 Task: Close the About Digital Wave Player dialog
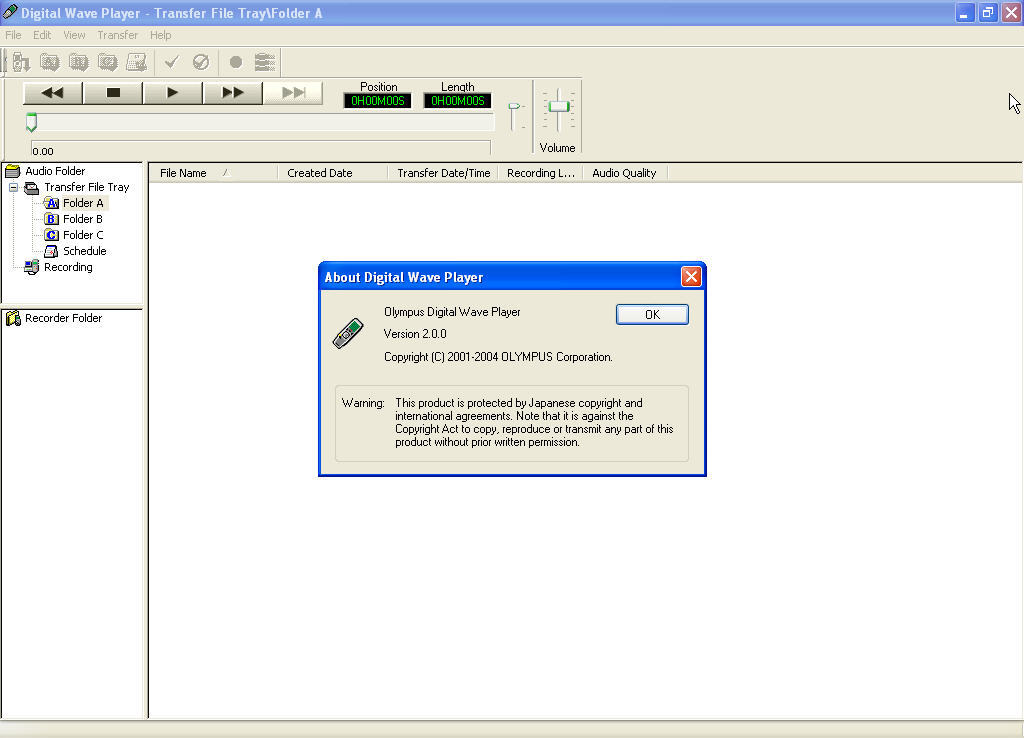pyautogui.click(x=690, y=277)
